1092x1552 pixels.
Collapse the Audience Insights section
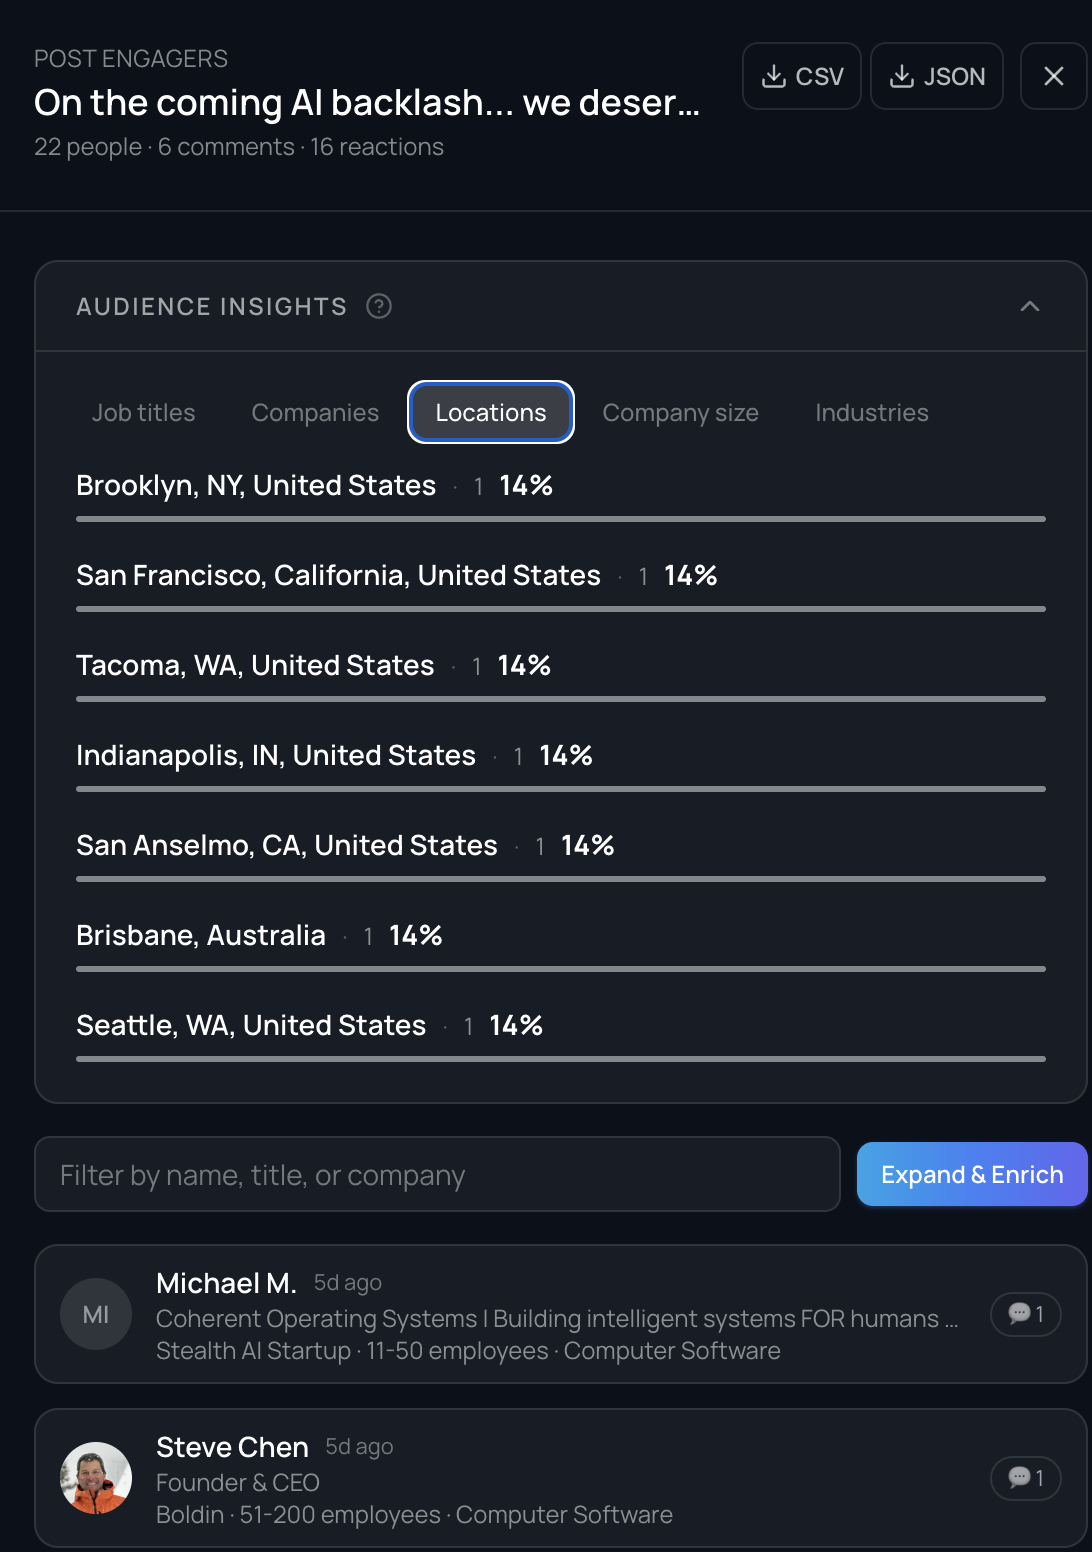(x=1029, y=306)
